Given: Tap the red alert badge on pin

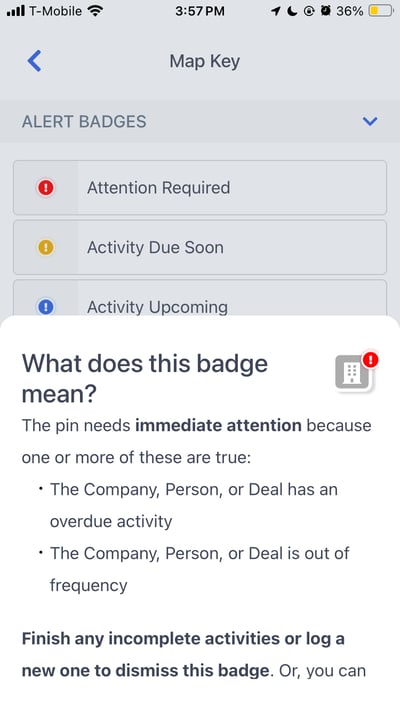Looking at the screenshot, I should [x=371, y=360].
